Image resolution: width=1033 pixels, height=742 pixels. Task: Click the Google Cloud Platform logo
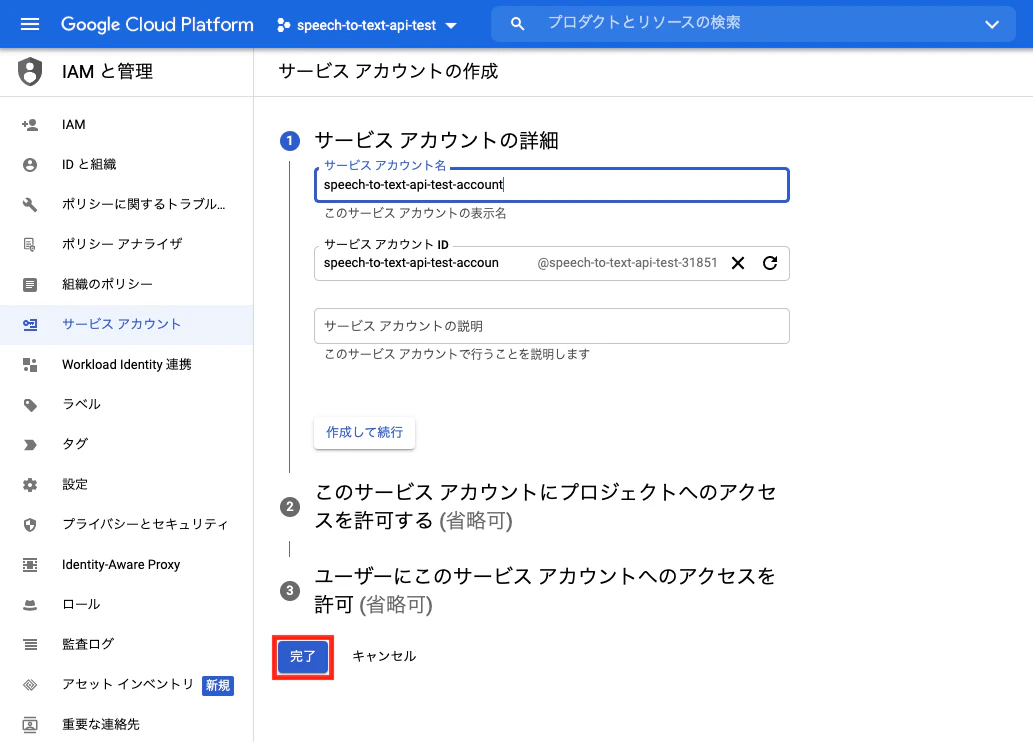[x=157, y=24]
